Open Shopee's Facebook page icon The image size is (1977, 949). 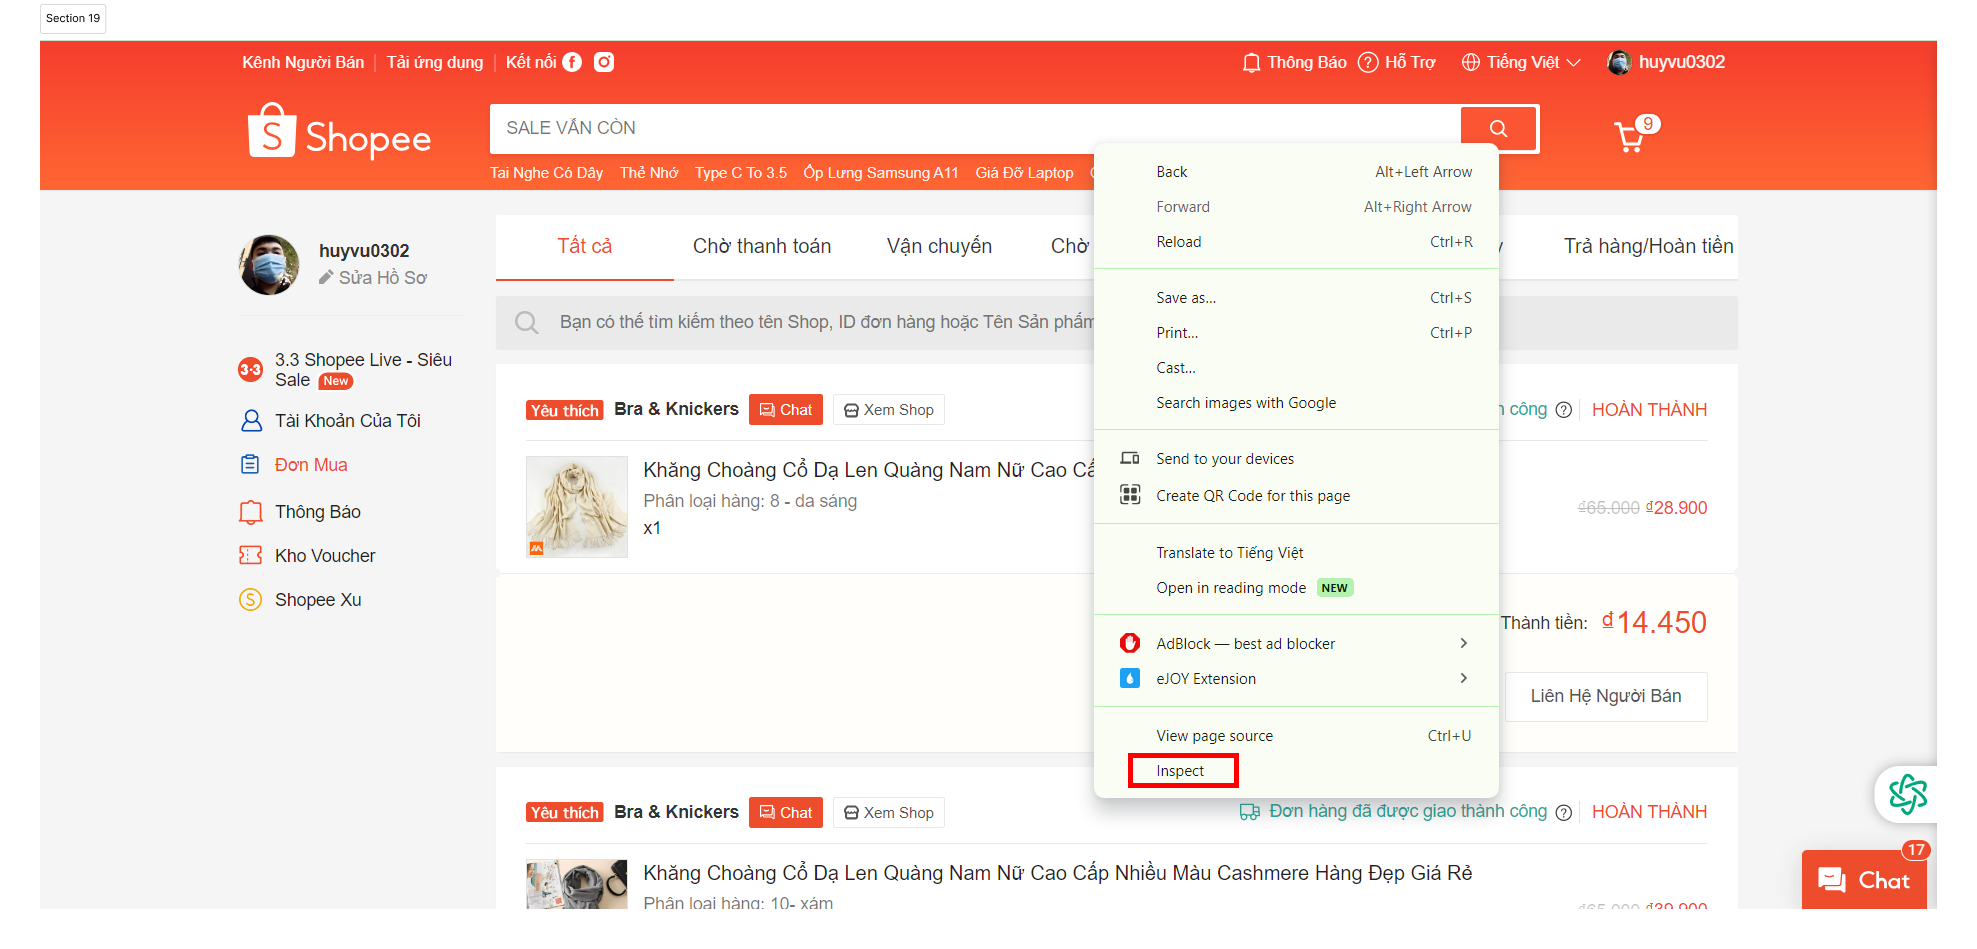coord(572,62)
